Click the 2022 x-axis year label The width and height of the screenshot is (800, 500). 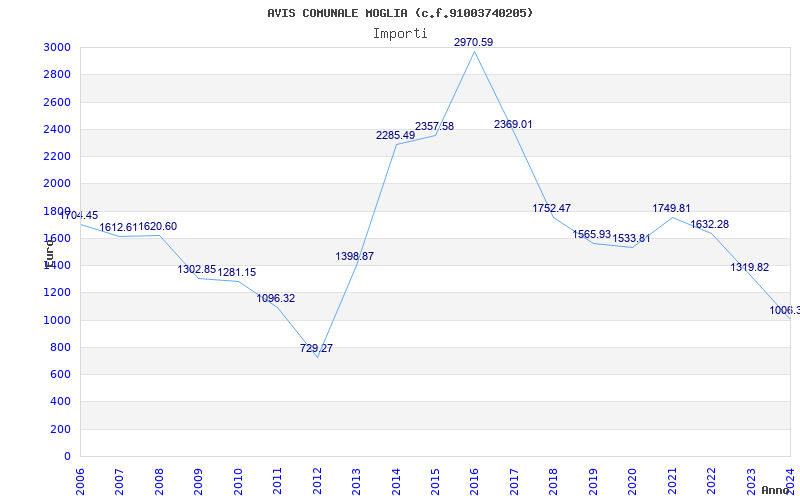(711, 481)
